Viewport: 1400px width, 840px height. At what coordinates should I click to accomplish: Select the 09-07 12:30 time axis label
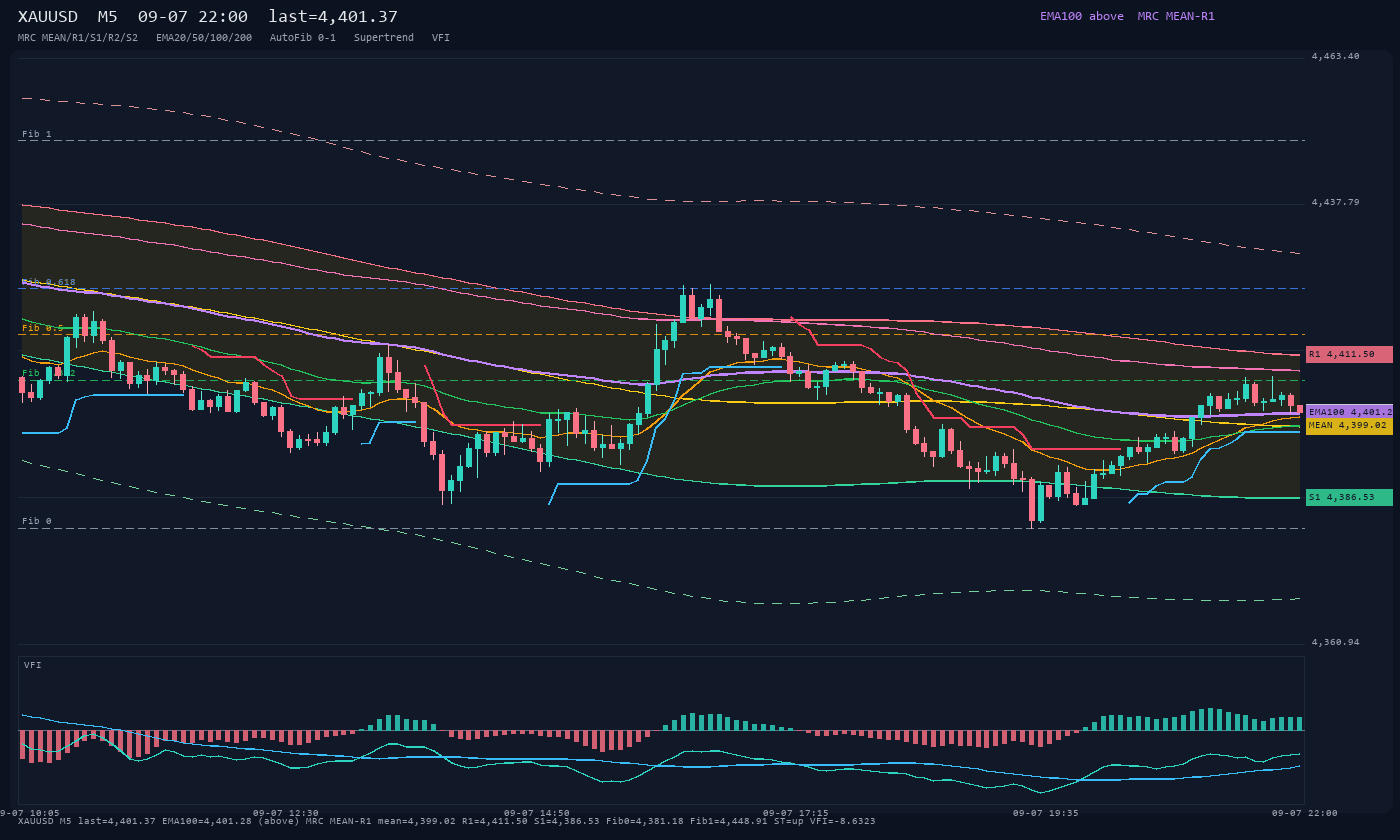(286, 813)
